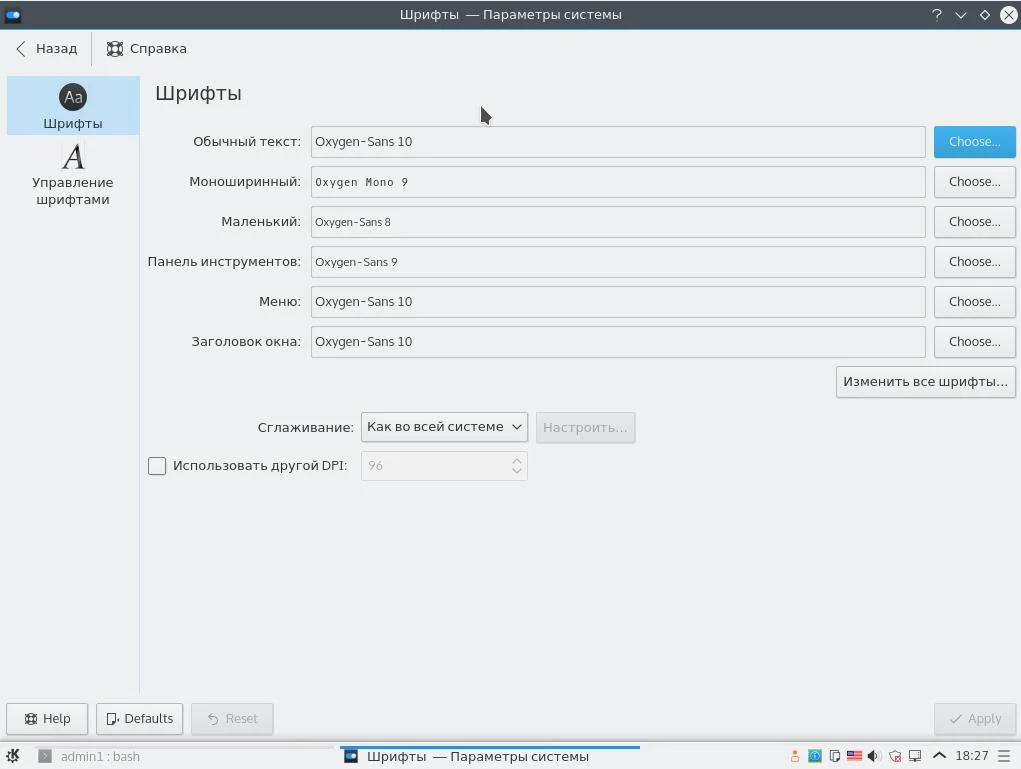This screenshot has height=769, width=1021.
Task: Increase DPI with the up arrow
Action: pyautogui.click(x=516, y=460)
